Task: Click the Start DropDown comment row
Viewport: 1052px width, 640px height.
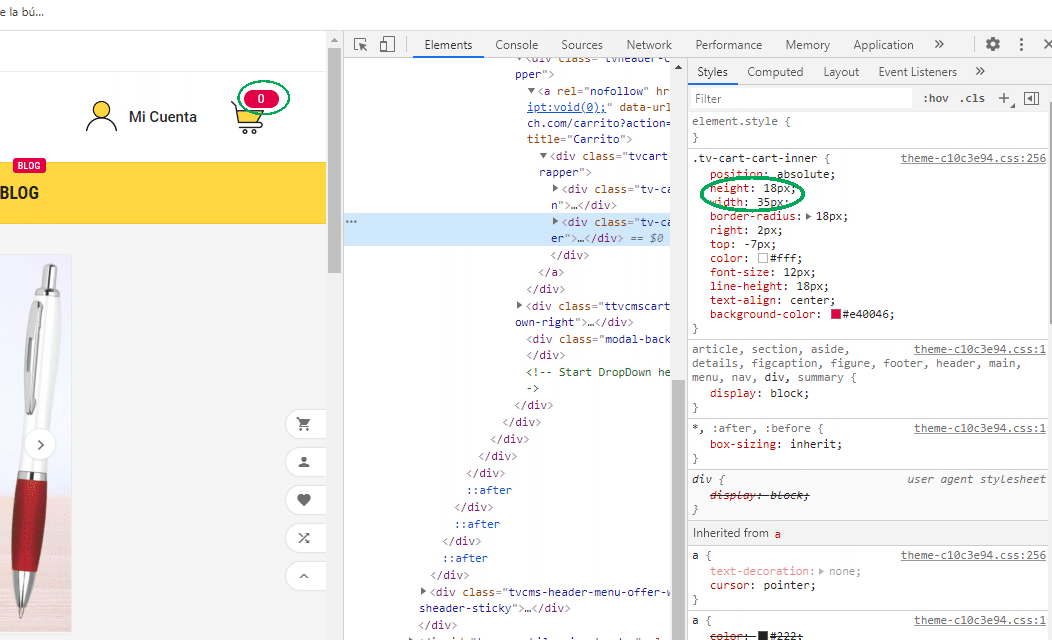Action: pyautogui.click(x=598, y=372)
